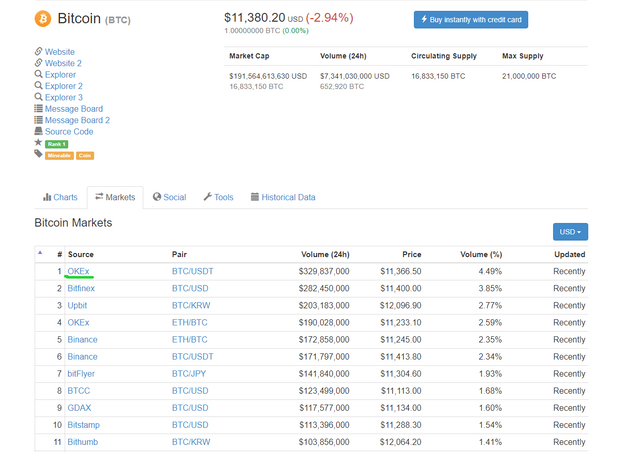Open Binance in row 6
The image size is (640, 452).
pyautogui.click(x=82, y=357)
